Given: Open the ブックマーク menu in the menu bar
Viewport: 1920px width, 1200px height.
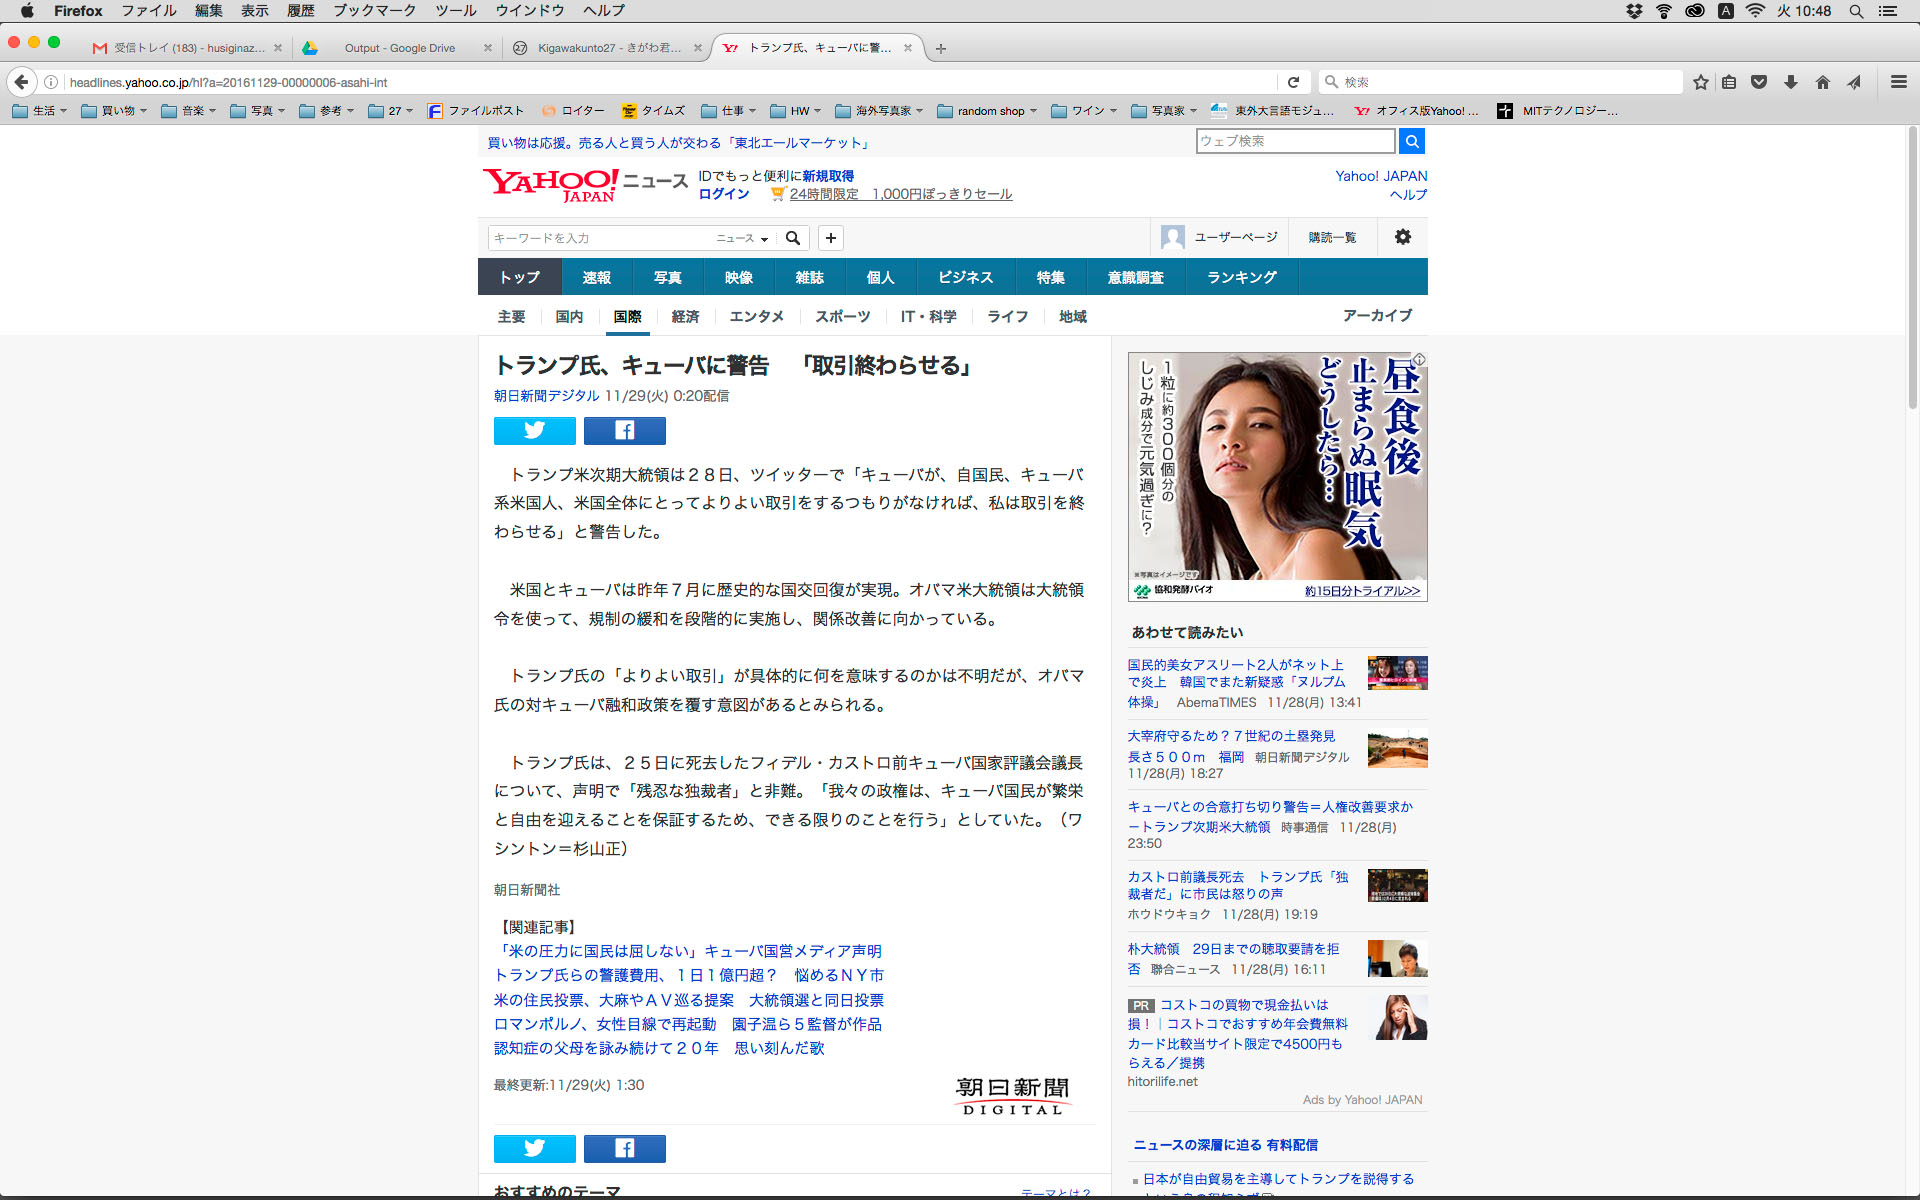Looking at the screenshot, I should pyautogui.click(x=374, y=11).
